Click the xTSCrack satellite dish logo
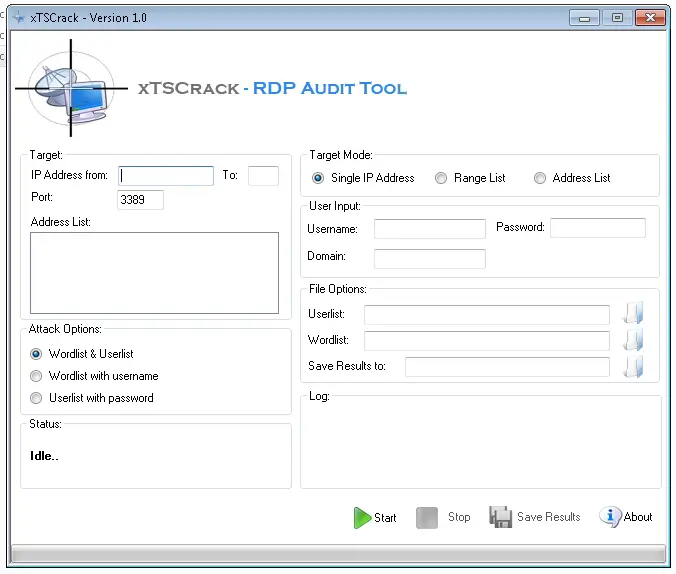The height and width of the screenshot is (574, 676). tap(70, 88)
